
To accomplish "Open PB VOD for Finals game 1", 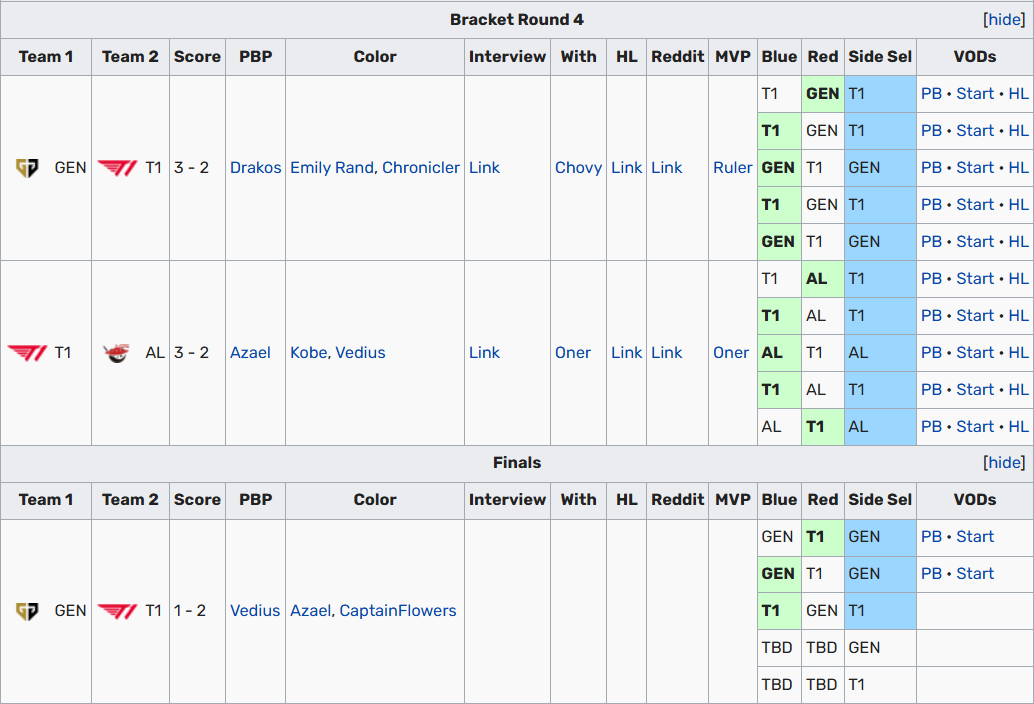I will (931, 537).
